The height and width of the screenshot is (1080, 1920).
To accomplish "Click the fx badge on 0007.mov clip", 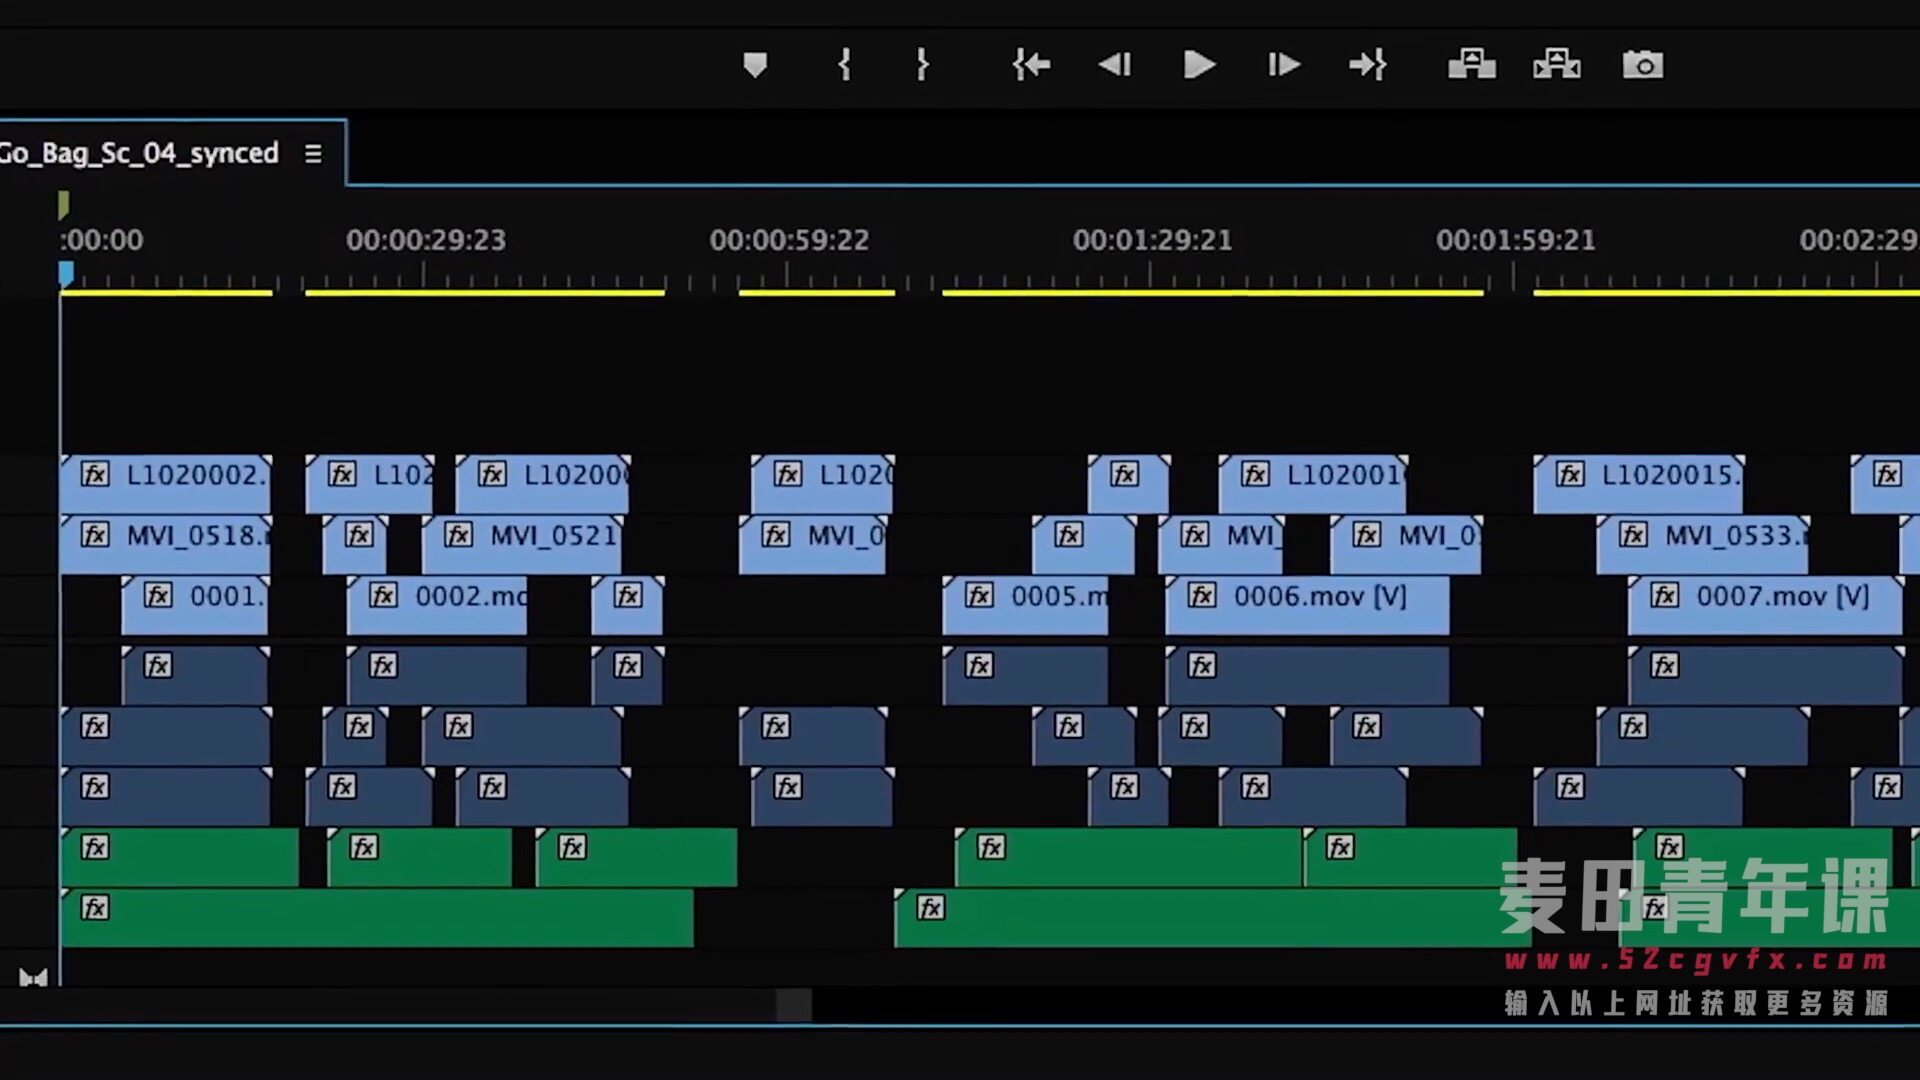I will [1664, 596].
